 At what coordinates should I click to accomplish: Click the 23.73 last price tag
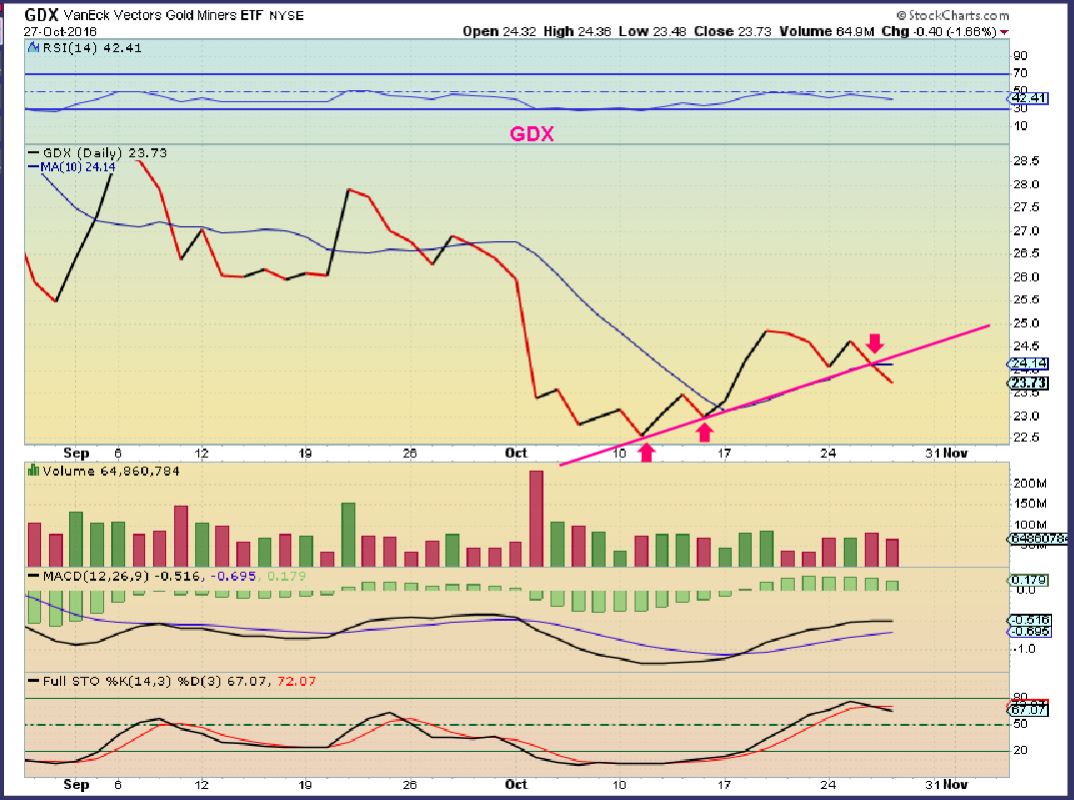(1028, 383)
